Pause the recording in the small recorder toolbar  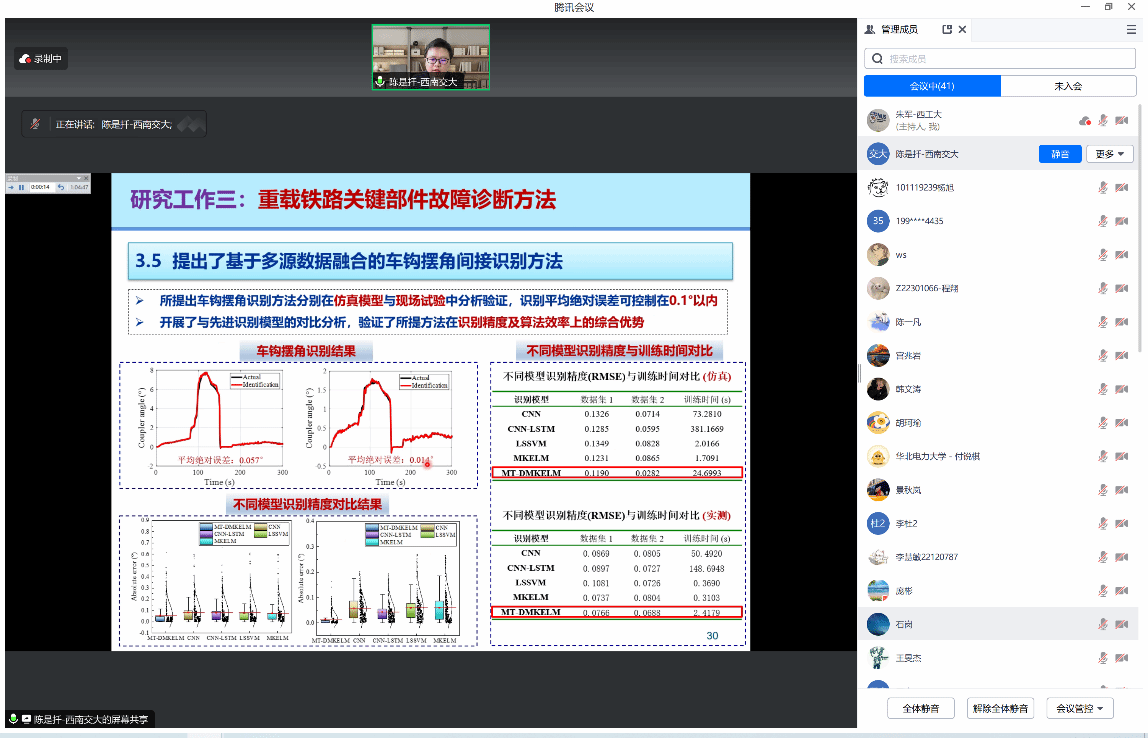(x=22, y=187)
